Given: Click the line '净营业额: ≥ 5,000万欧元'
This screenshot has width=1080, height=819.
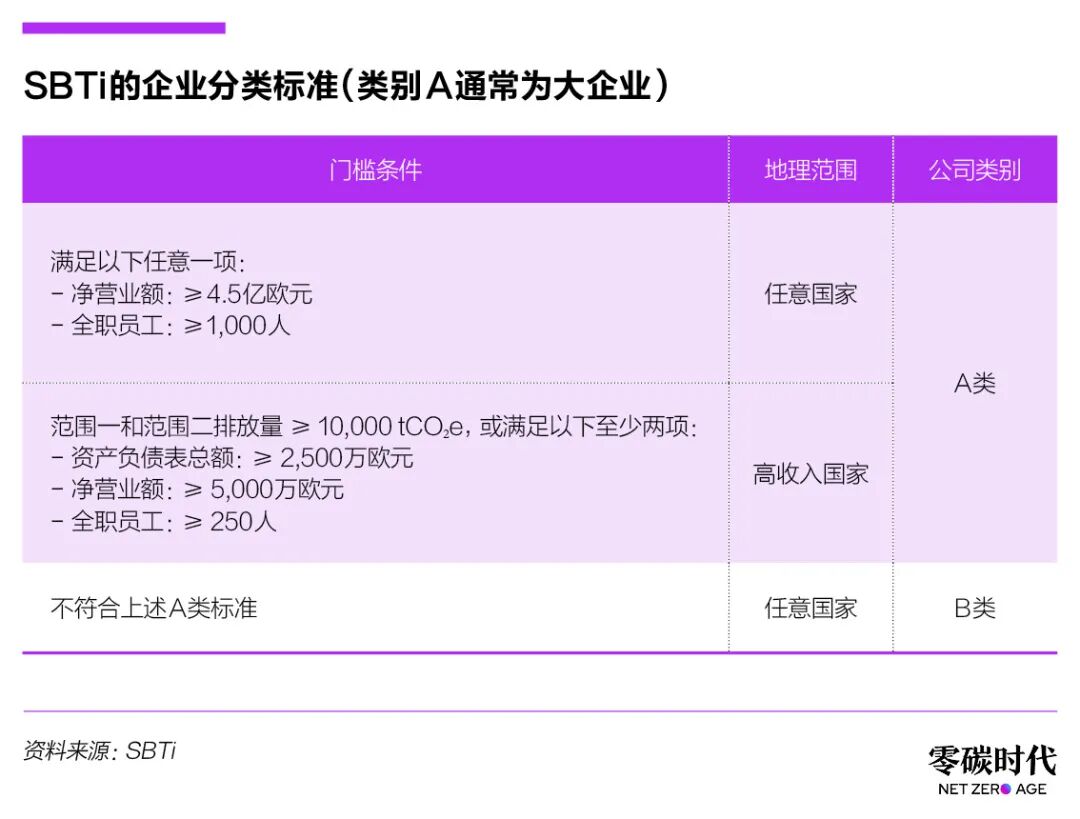Looking at the screenshot, I should [x=198, y=490].
